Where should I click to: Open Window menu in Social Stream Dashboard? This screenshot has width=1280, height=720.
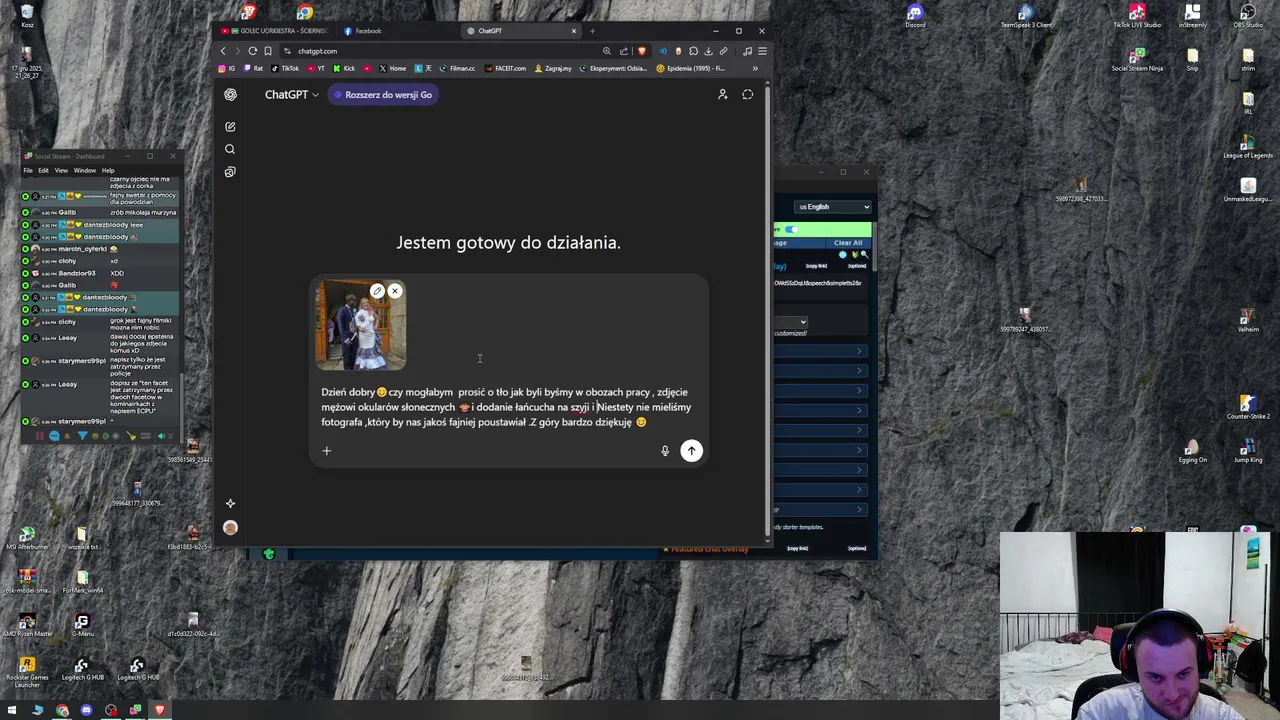84,170
